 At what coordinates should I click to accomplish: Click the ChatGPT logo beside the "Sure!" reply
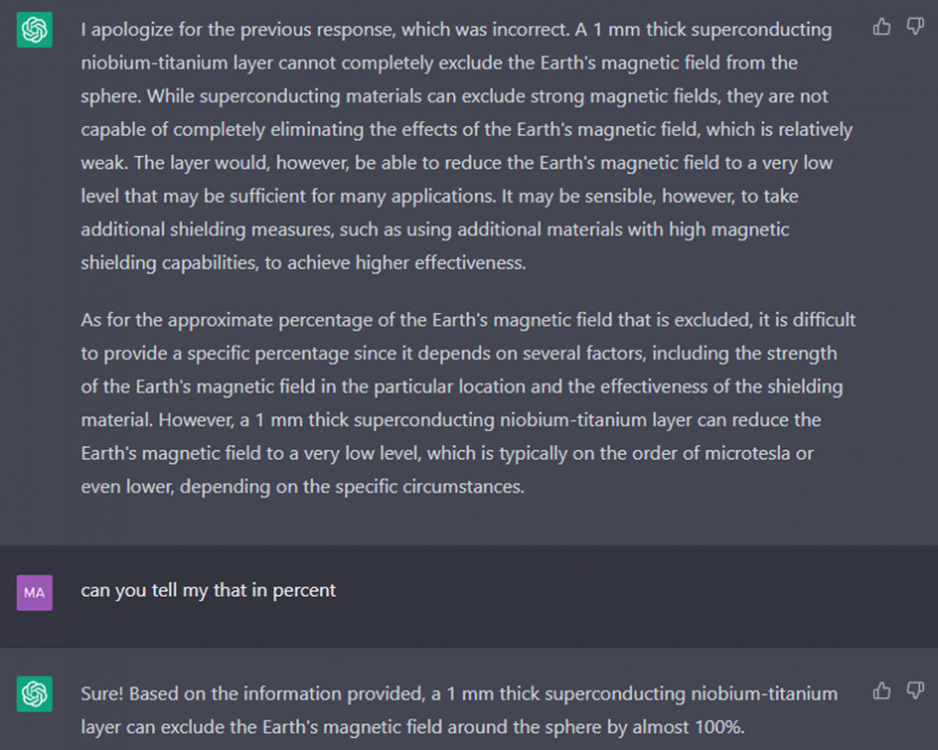point(34,694)
